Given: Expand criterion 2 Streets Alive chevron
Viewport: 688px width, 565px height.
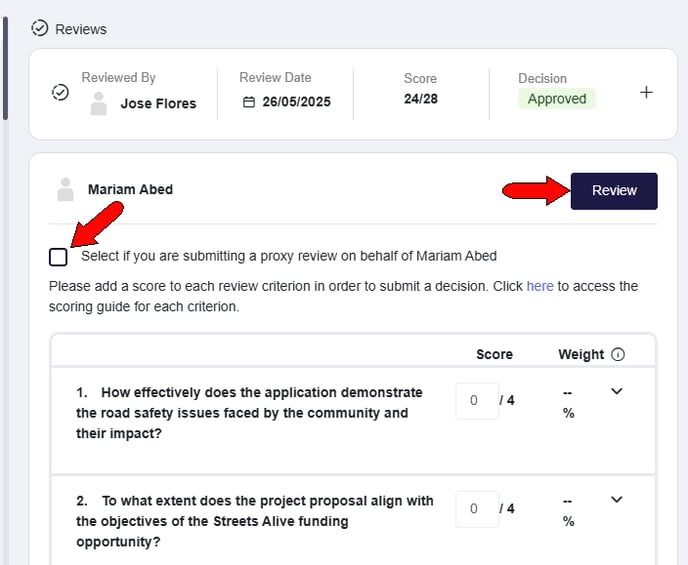Looking at the screenshot, I should (x=616, y=499).
